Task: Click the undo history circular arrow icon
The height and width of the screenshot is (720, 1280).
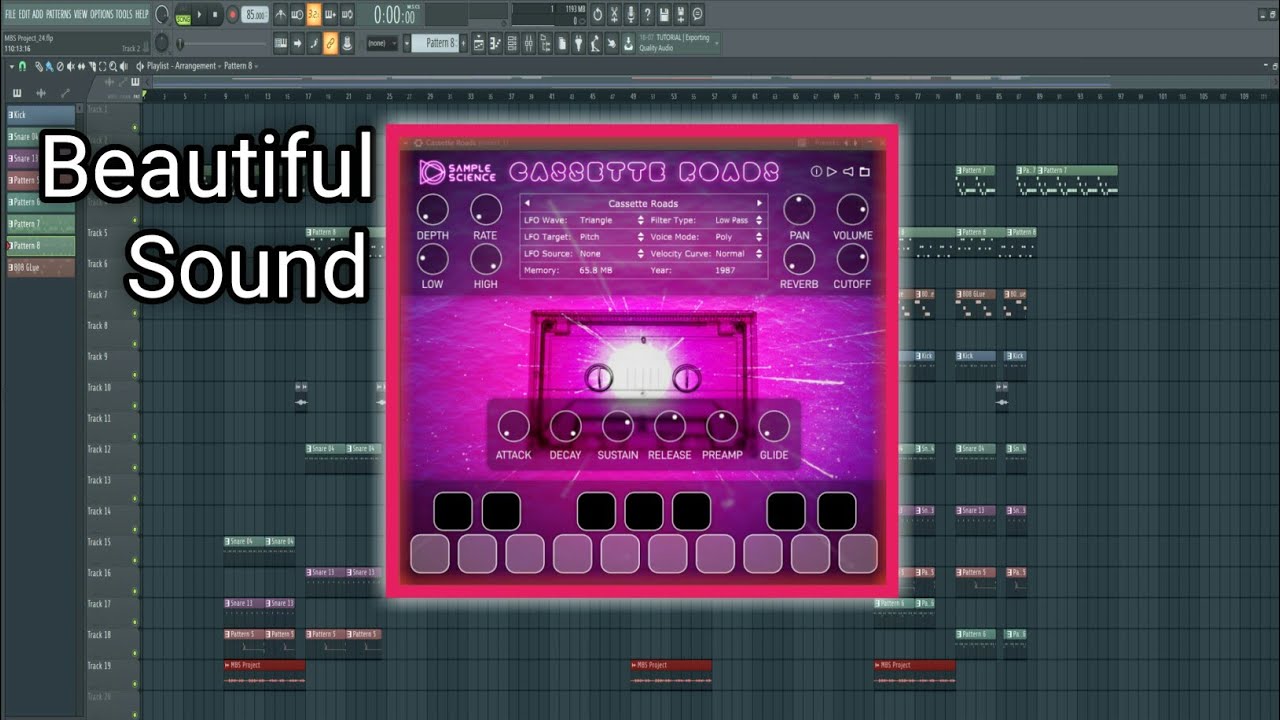Action: point(598,15)
